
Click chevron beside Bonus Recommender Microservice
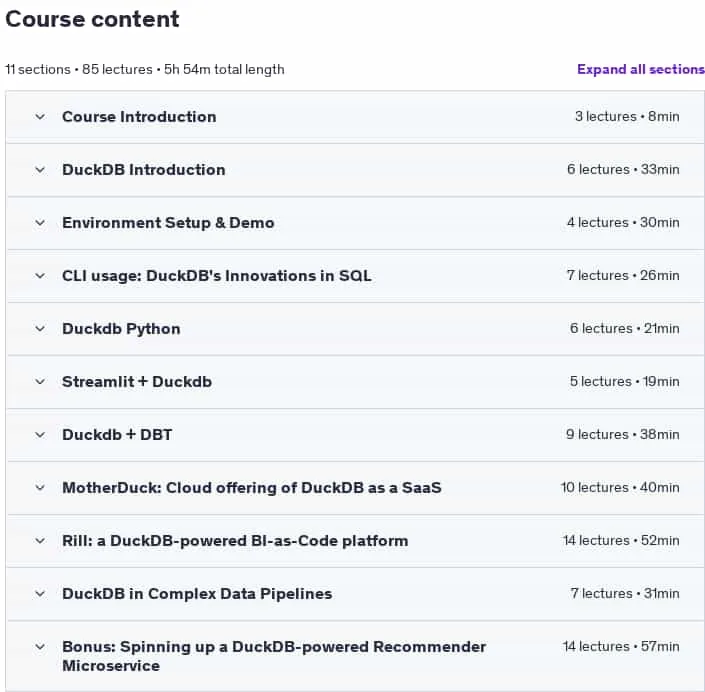pos(40,647)
